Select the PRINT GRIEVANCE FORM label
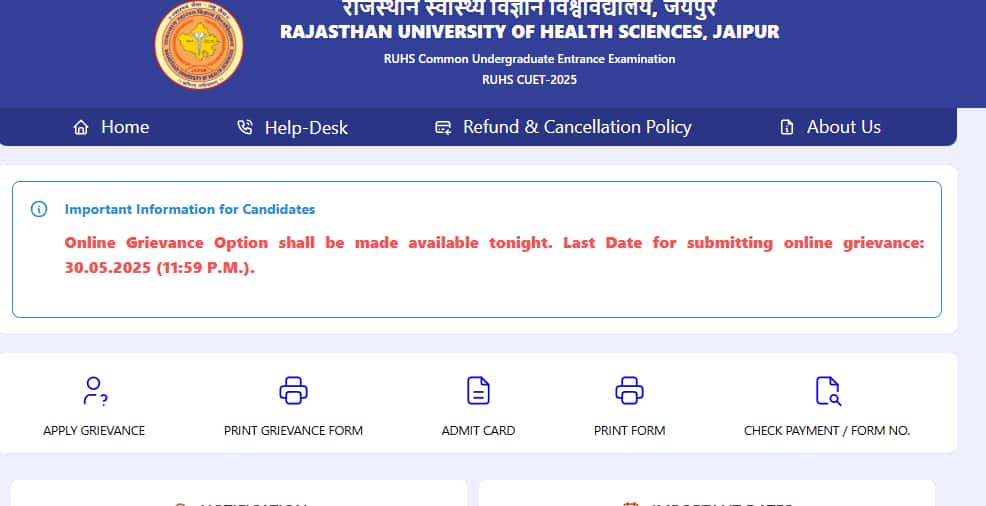 click(x=293, y=430)
